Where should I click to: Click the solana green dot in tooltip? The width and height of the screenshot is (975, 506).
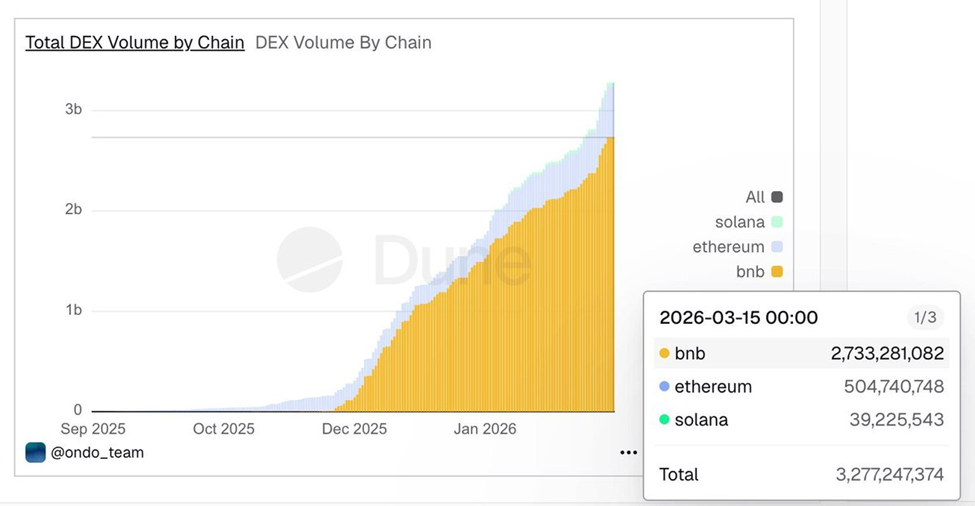(664, 420)
